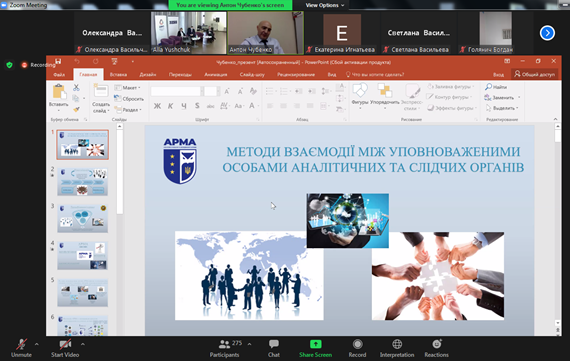
Task: Toggle bold Ж formatting
Action: pos(157,106)
